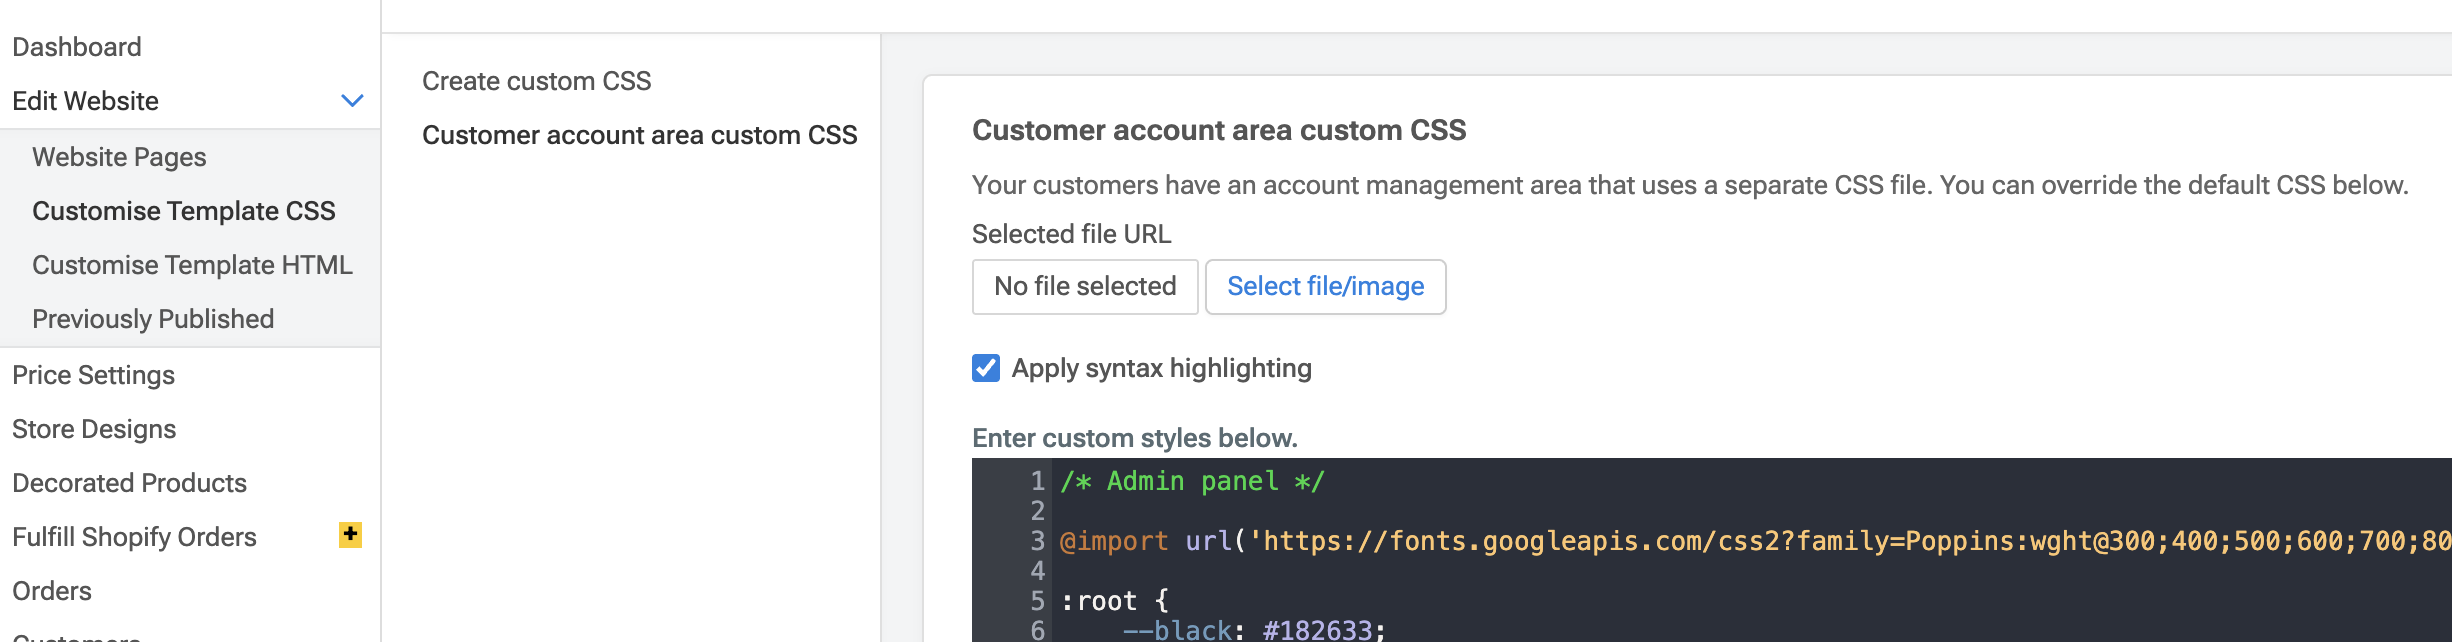Select Customer account area custom CSS tab
Screen dimensions: 2452x642
pyautogui.click(x=639, y=135)
